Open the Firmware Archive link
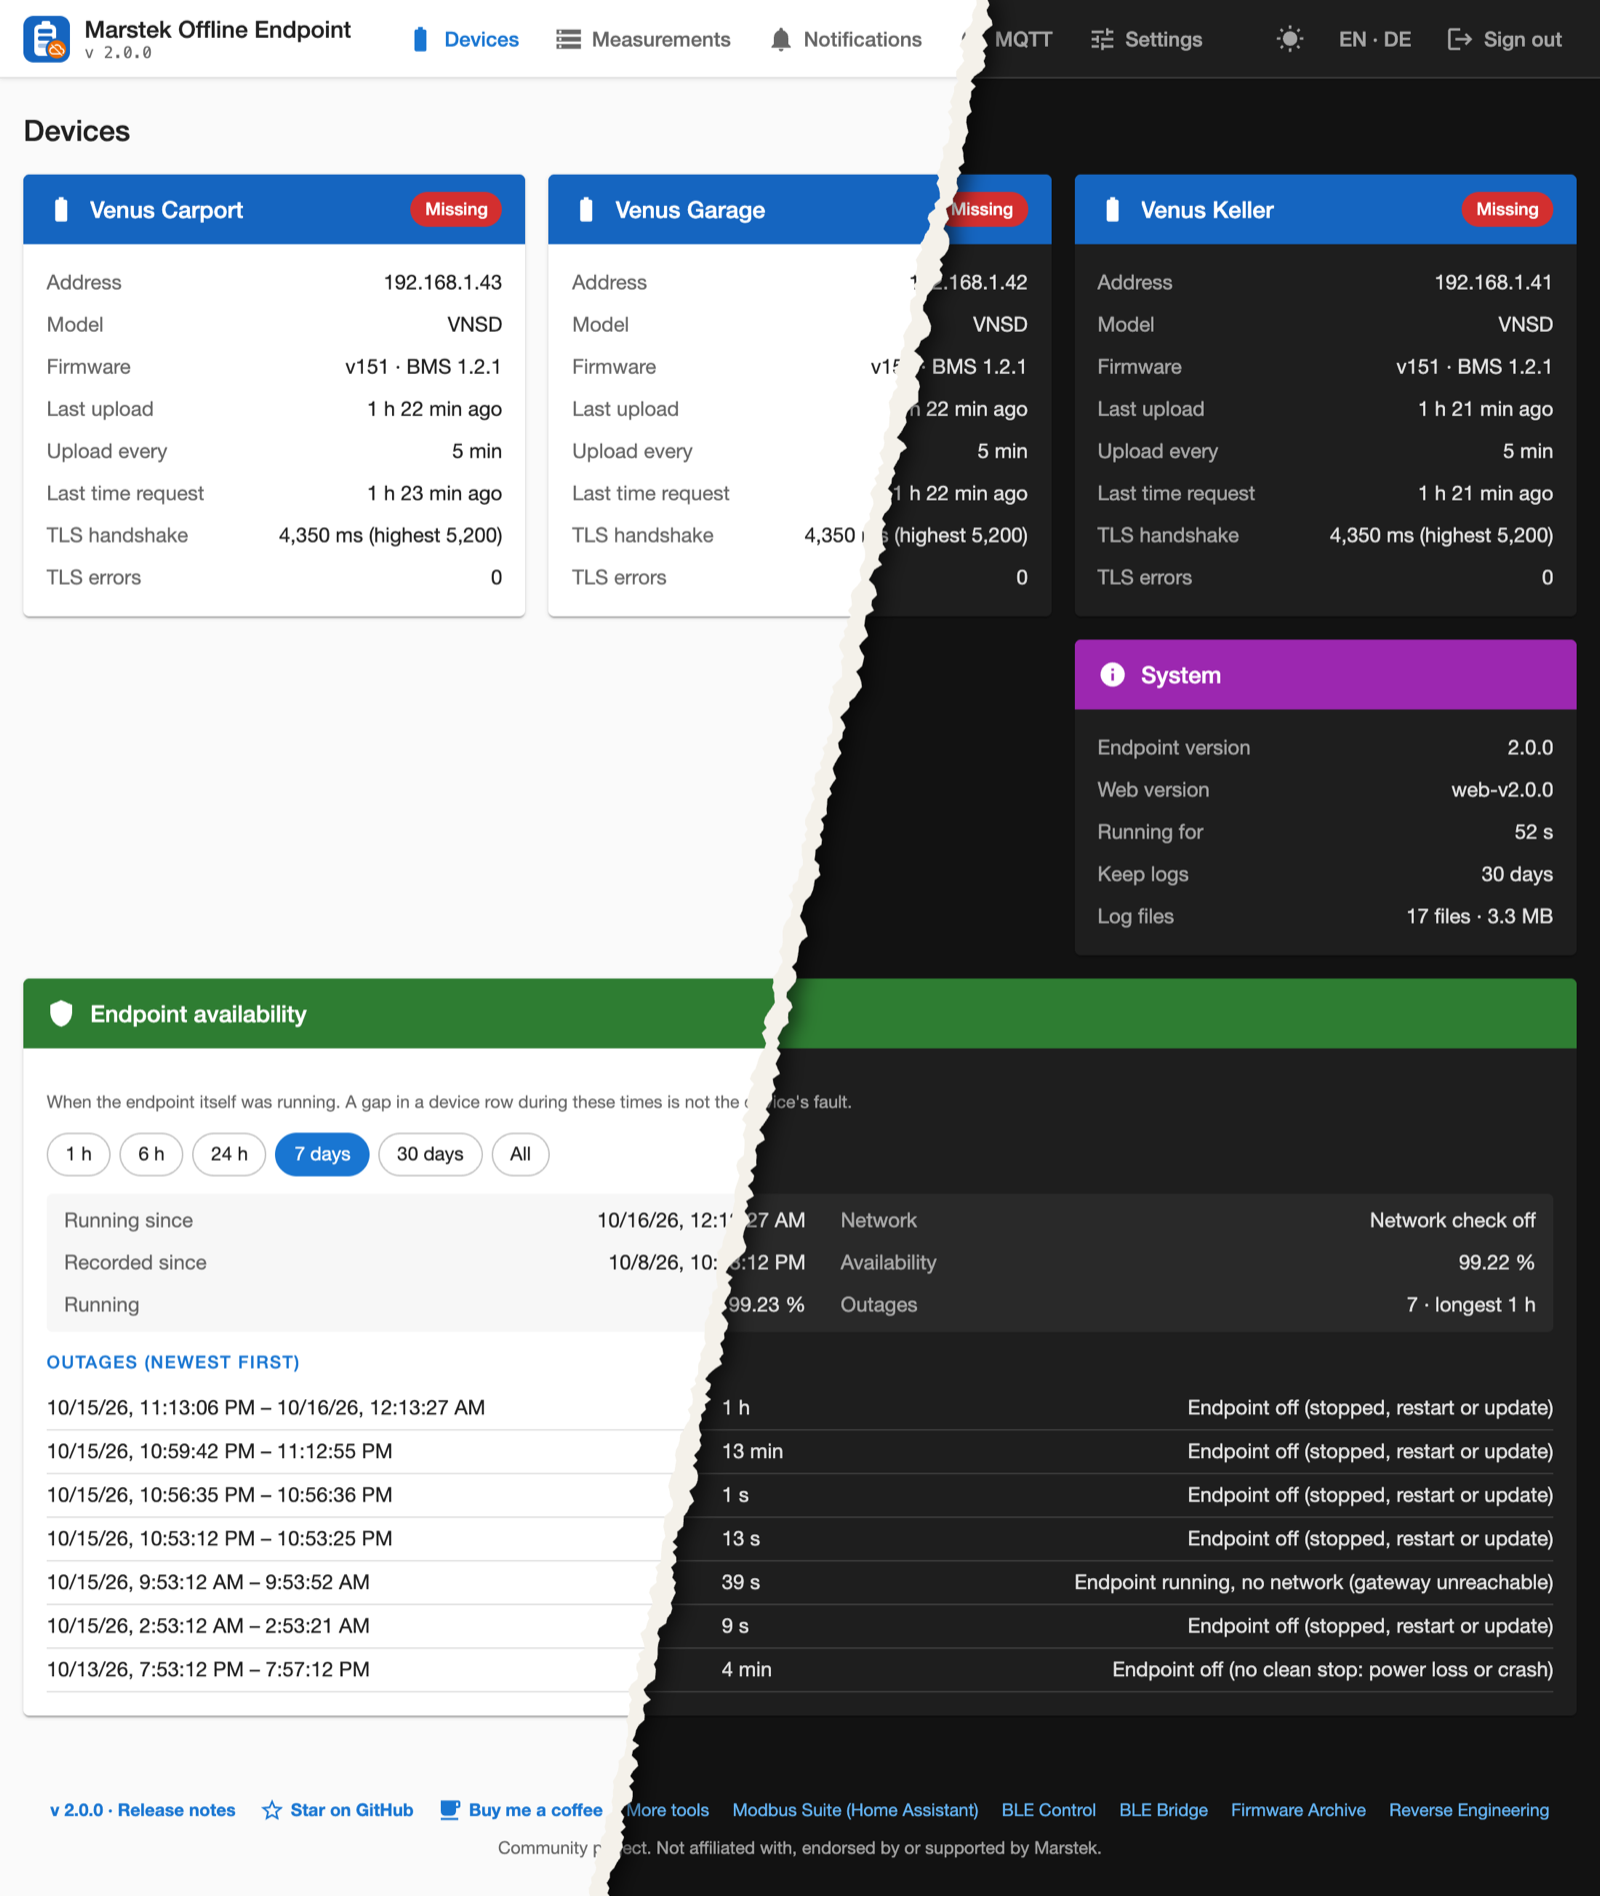Screen dimensions: 1600x1896 [1298, 1810]
